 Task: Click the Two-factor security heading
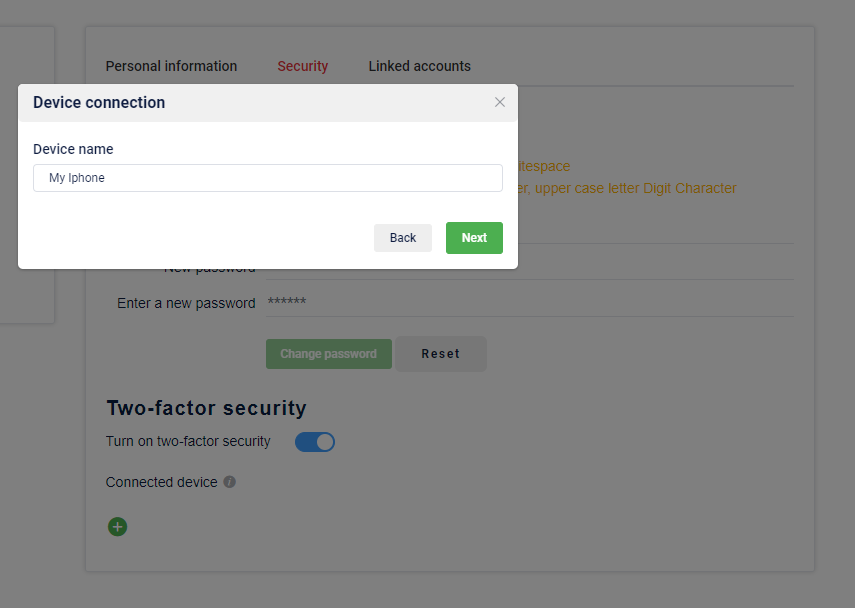[x=206, y=408]
